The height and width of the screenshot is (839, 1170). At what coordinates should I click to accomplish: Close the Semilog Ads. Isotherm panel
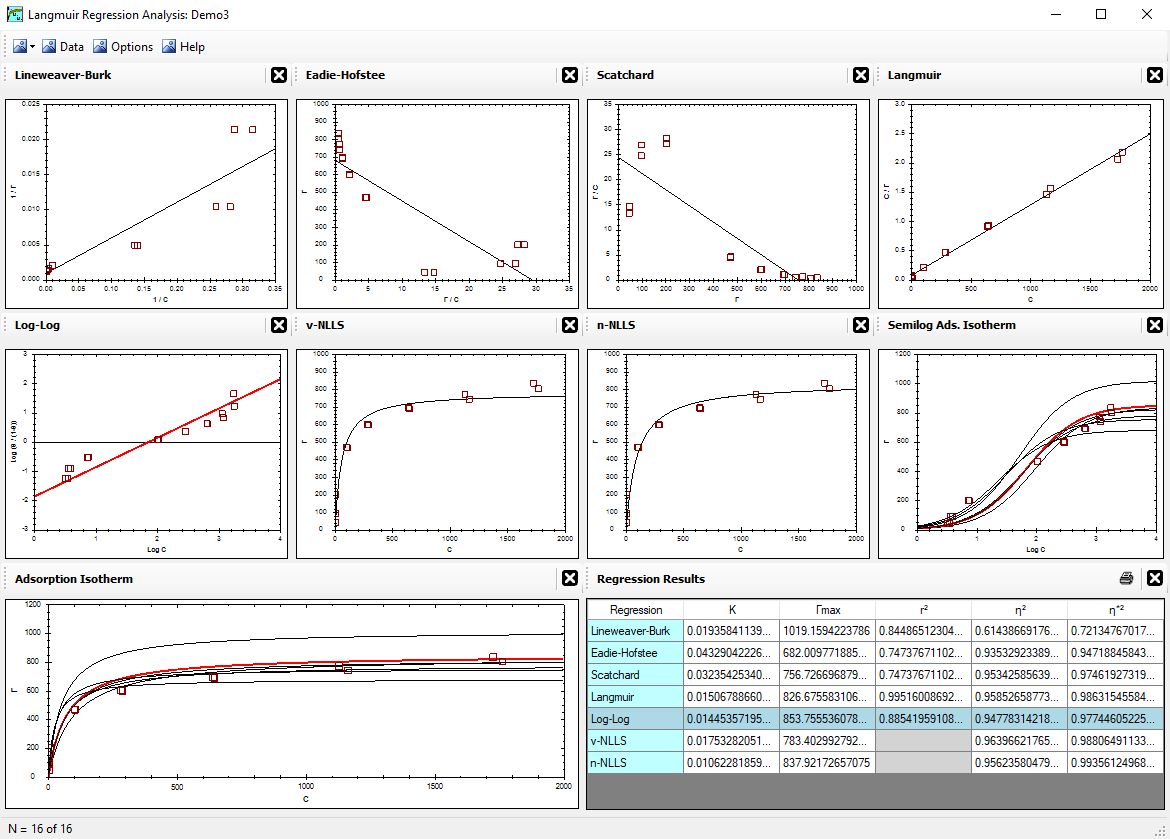coord(1155,325)
